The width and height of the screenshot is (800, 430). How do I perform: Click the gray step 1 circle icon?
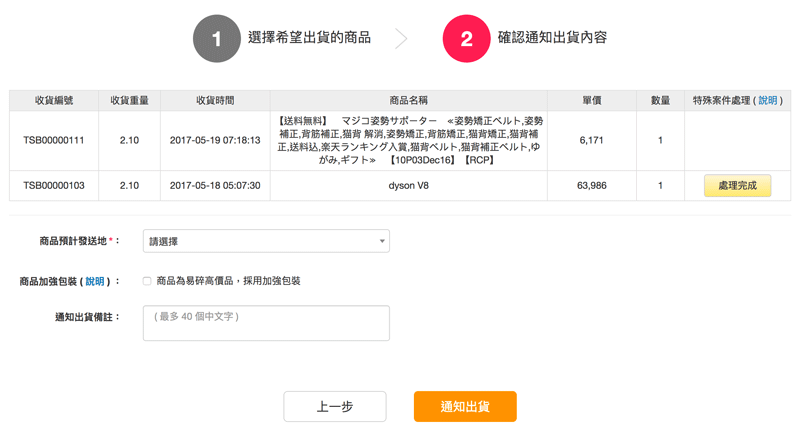click(216, 38)
